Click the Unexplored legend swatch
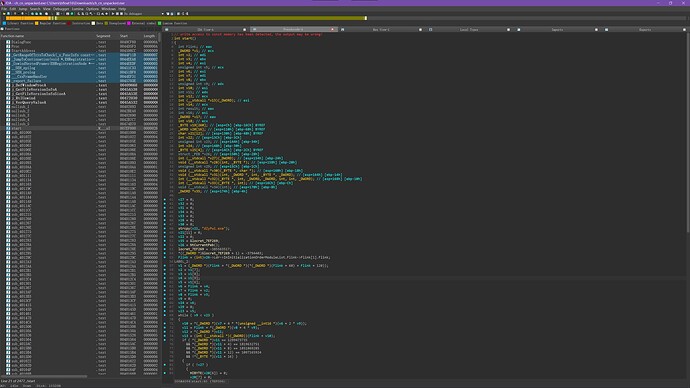 click(106, 23)
